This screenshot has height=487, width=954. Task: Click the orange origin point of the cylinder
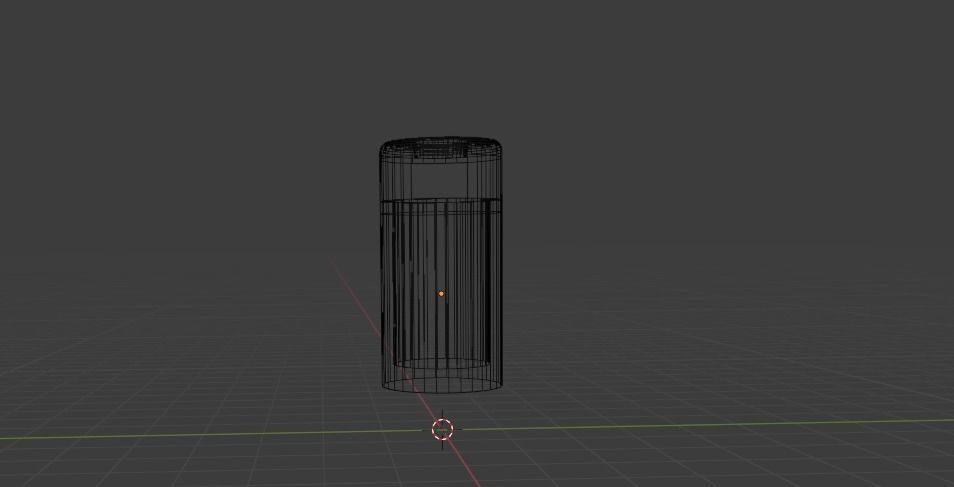pyautogui.click(x=441, y=294)
